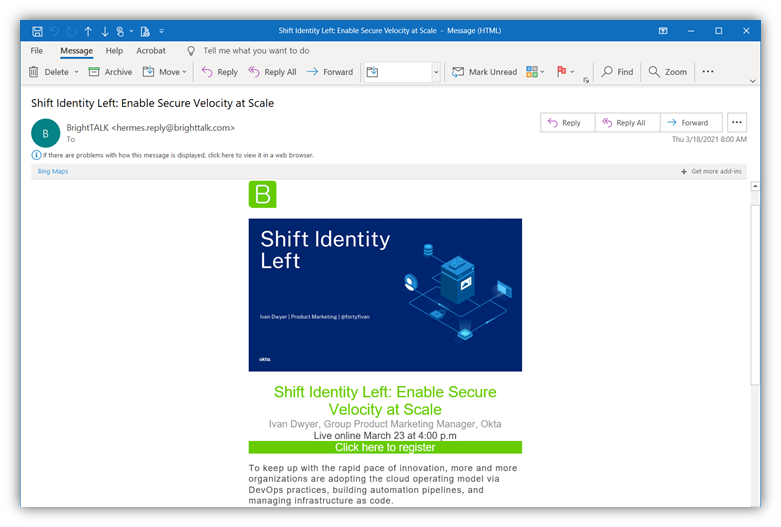Click the Tell me lightbulb icon
781x527 pixels.
click(x=191, y=51)
